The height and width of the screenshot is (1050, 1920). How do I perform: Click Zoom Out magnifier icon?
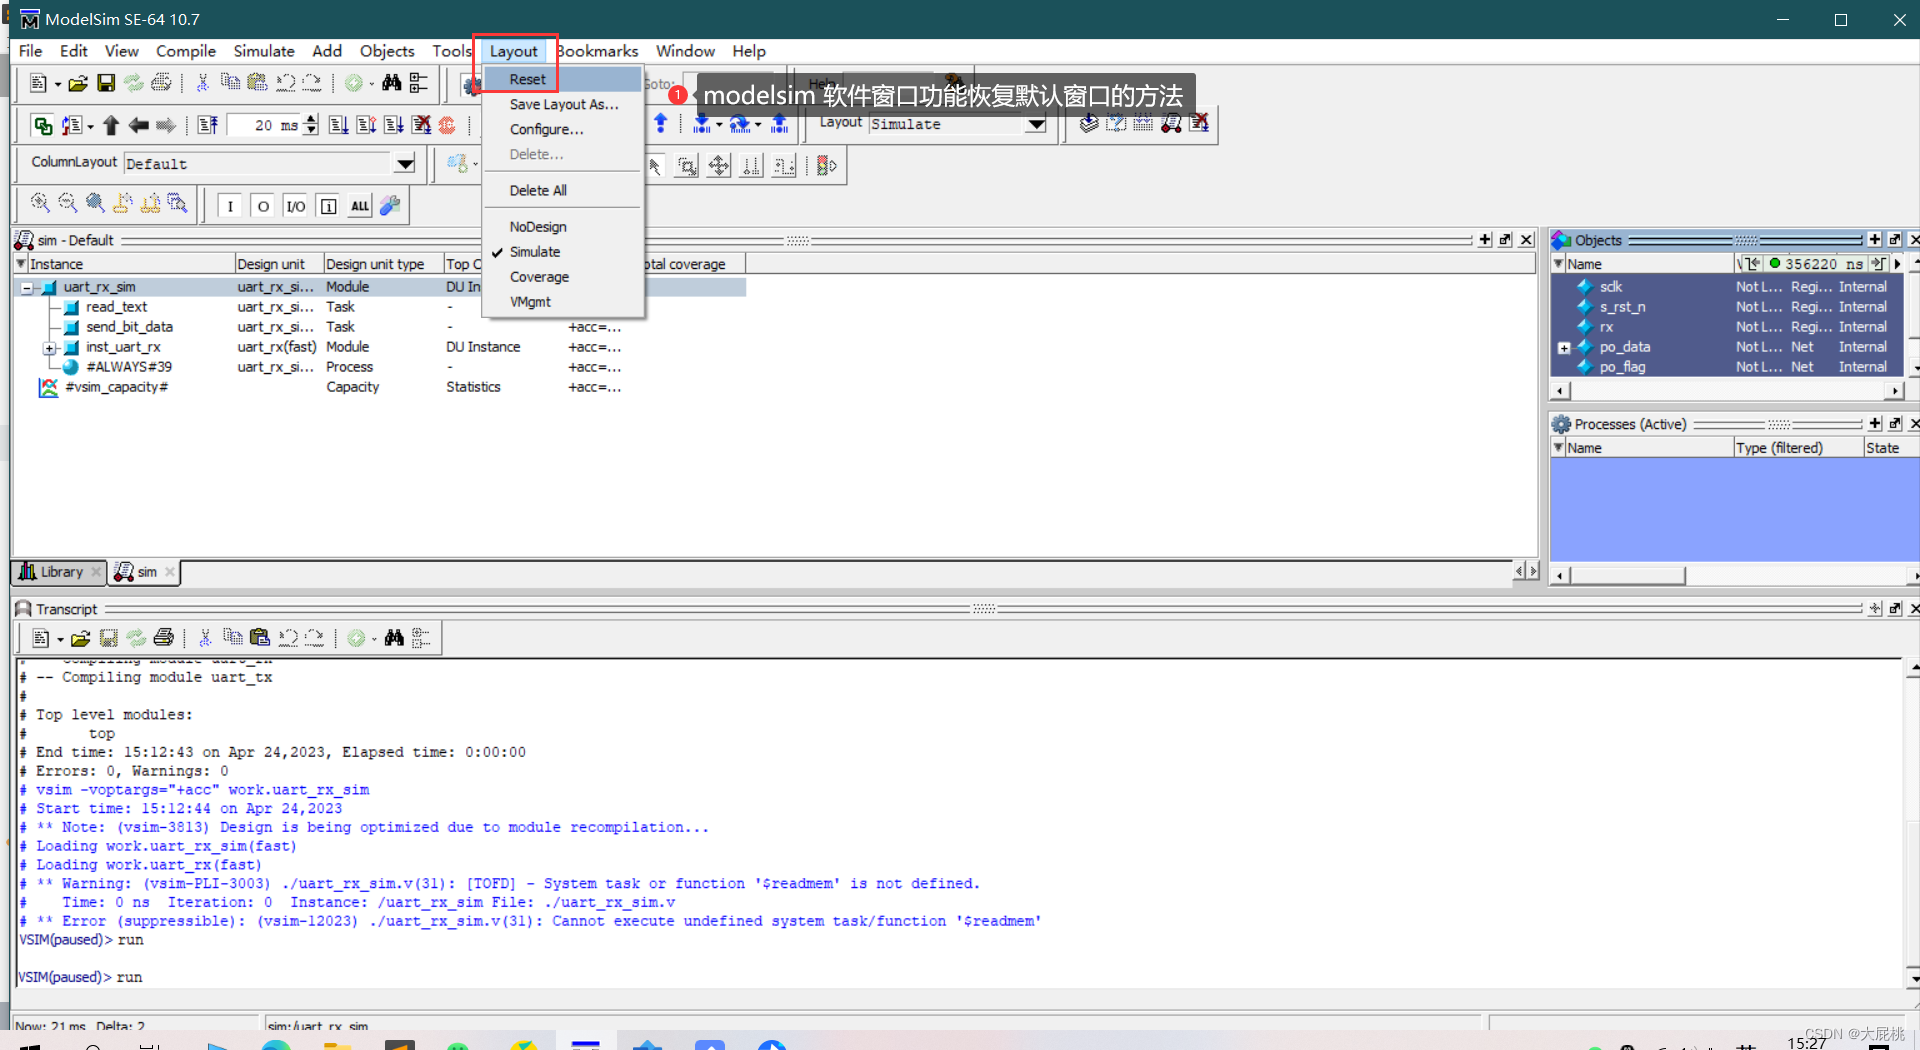point(67,203)
